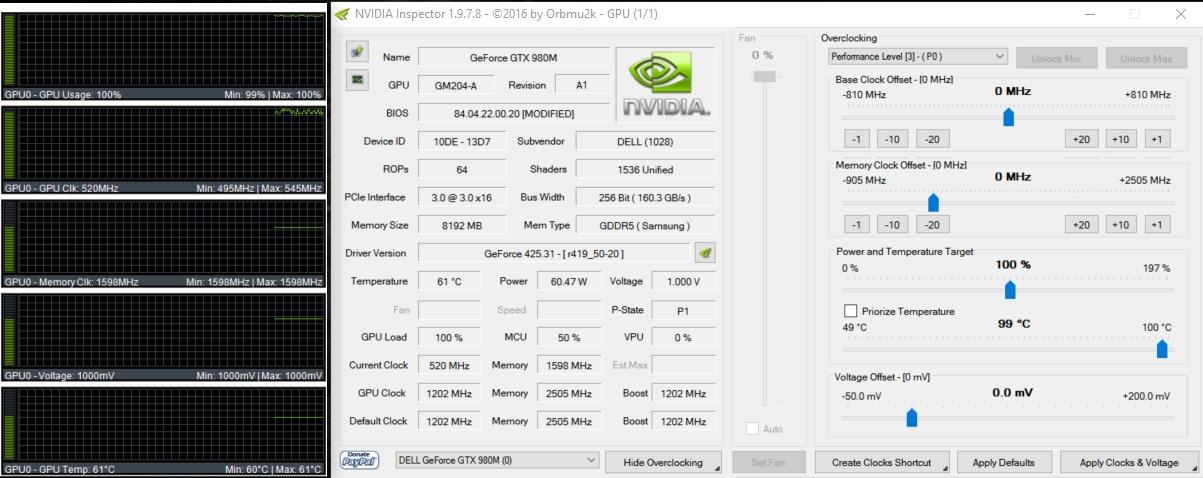Click the Fan speed slider handle
This screenshot has height=478, width=1203.
pyautogui.click(x=763, y=76)
